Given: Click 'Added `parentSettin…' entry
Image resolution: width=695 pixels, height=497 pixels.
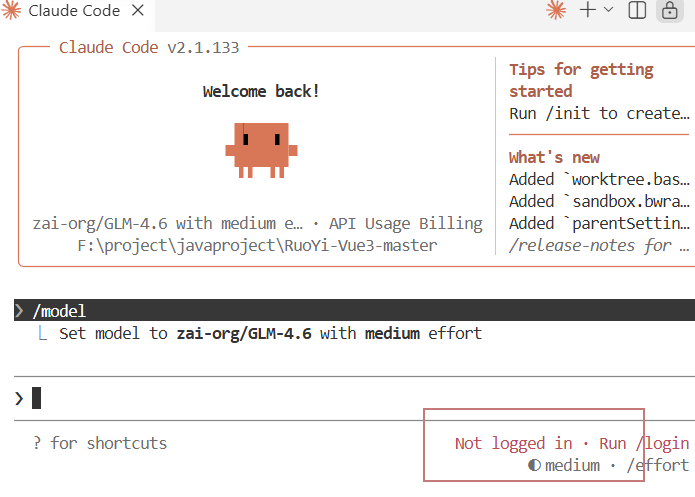Looking at the screenshot, I should tap(599, 223).
